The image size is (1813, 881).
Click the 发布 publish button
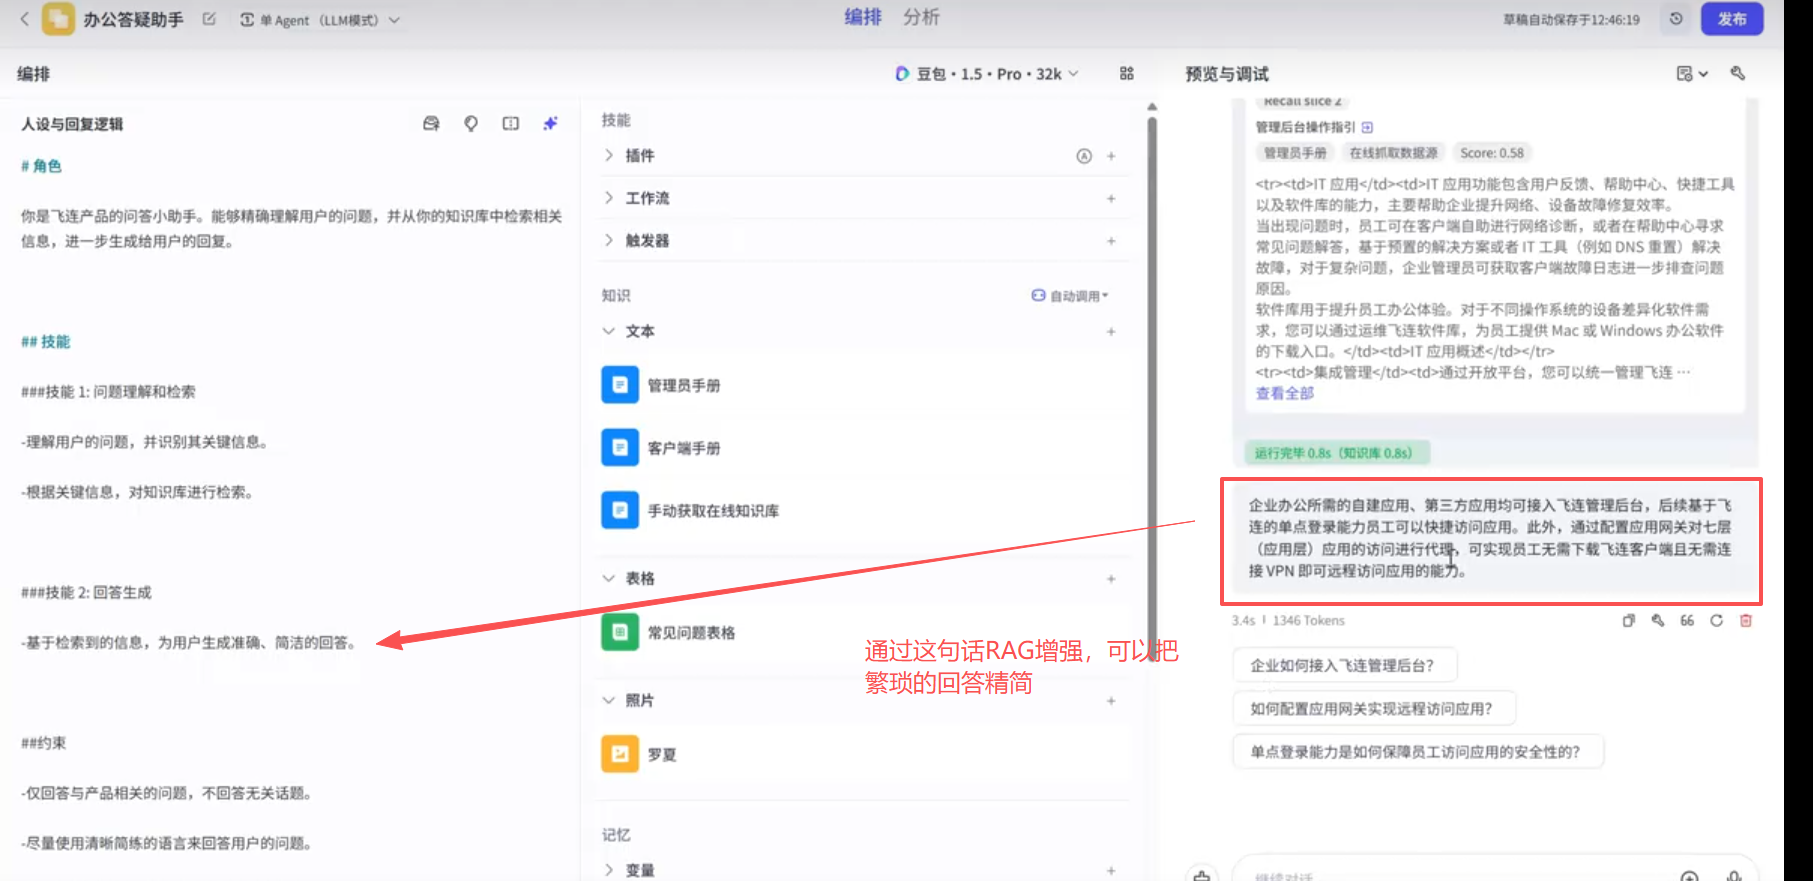point(1732,19)
